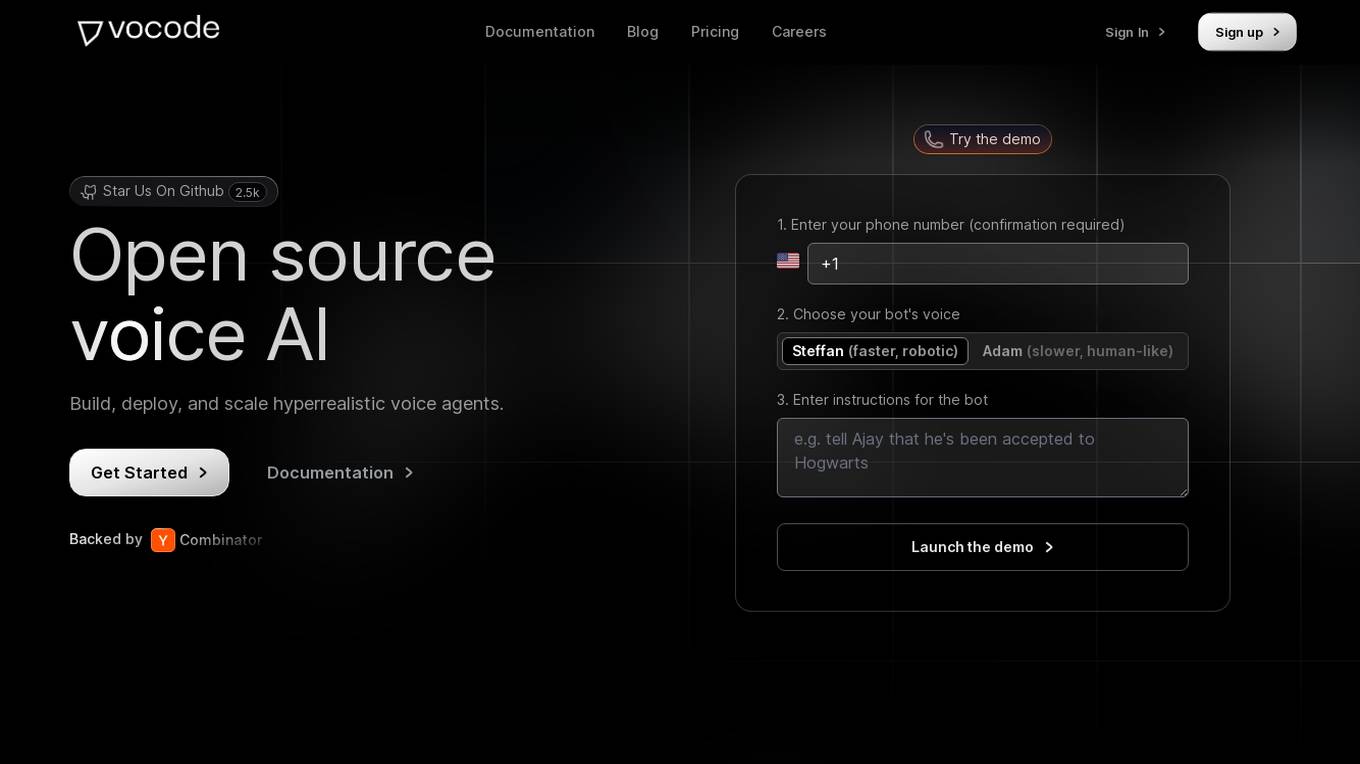Image resolution: width=1360 pixels, height=764 pixels.
Task: Open the Blog nav item
Action: [x=643, y=32]
